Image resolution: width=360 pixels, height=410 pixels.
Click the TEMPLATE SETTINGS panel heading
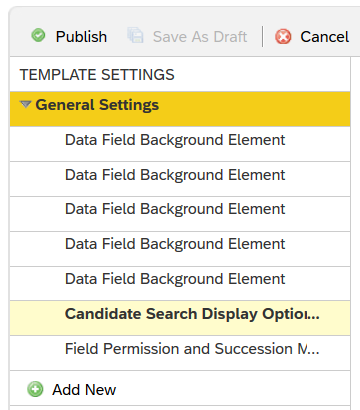tap(97, 74)
